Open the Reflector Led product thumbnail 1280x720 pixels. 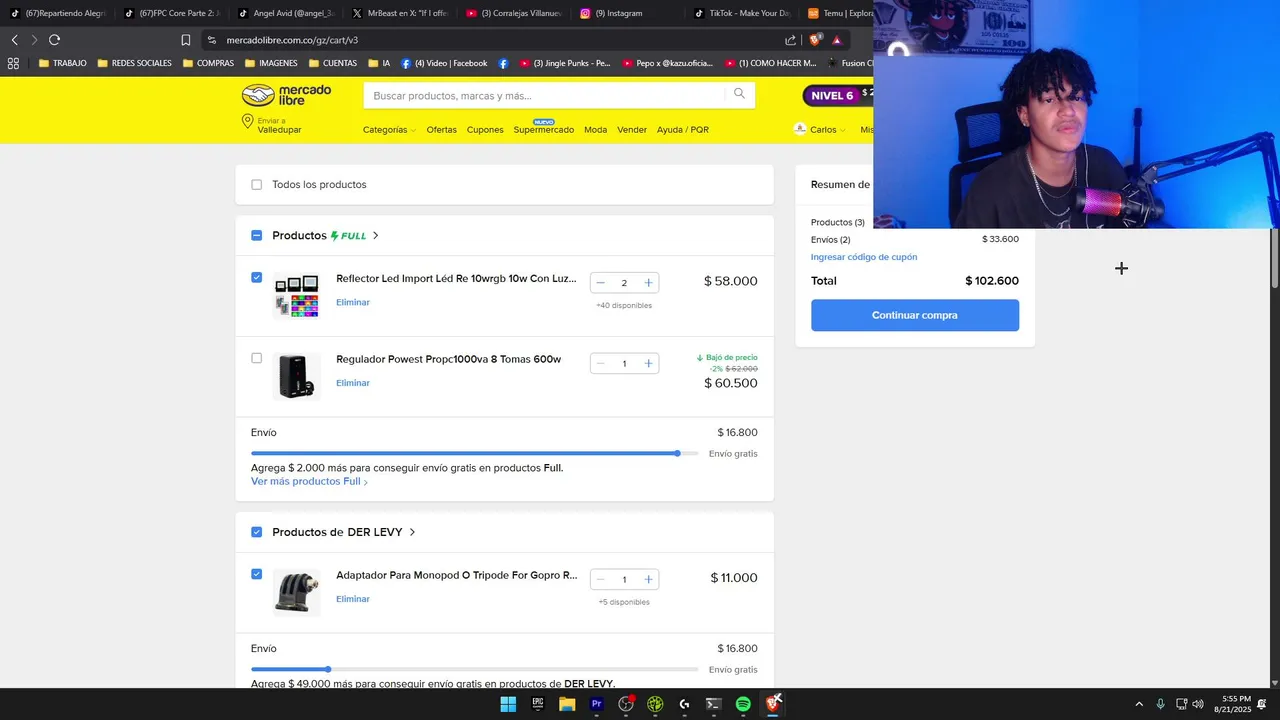[297, 296]
